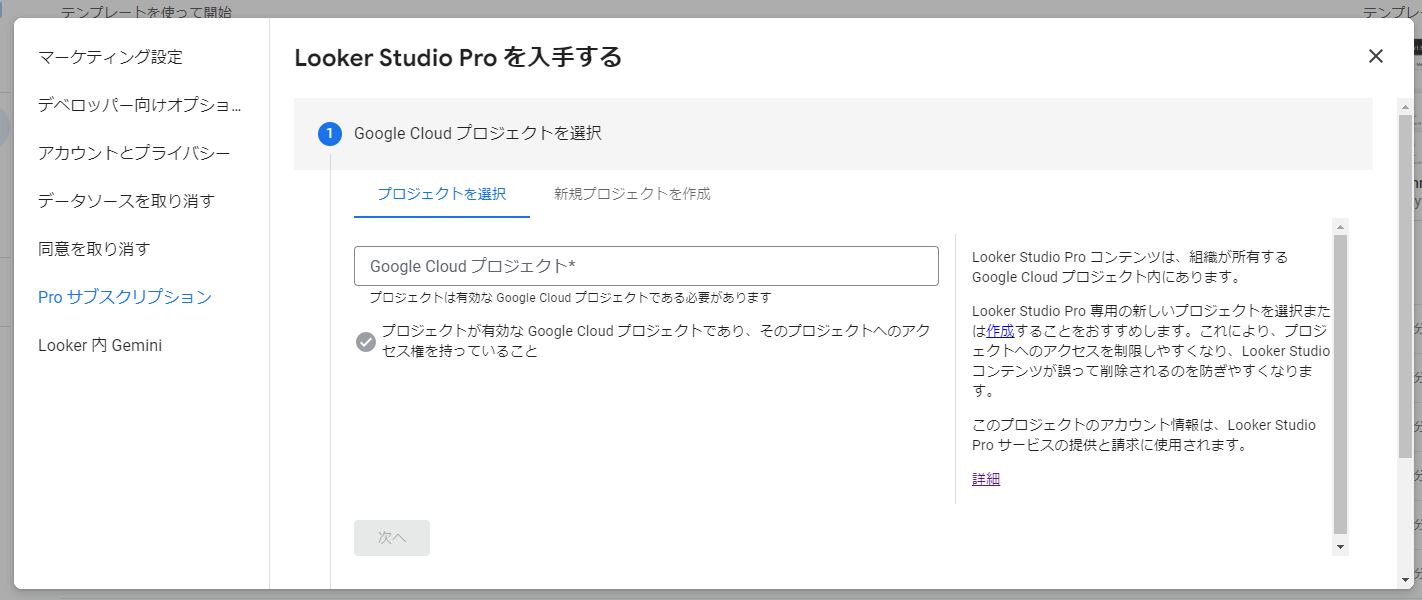Image resolution: width=1422 pixels, height=600 pixels.
Task: Switch to 新規プロジェクトを作成 tab
Action: [x=632, y=194]
